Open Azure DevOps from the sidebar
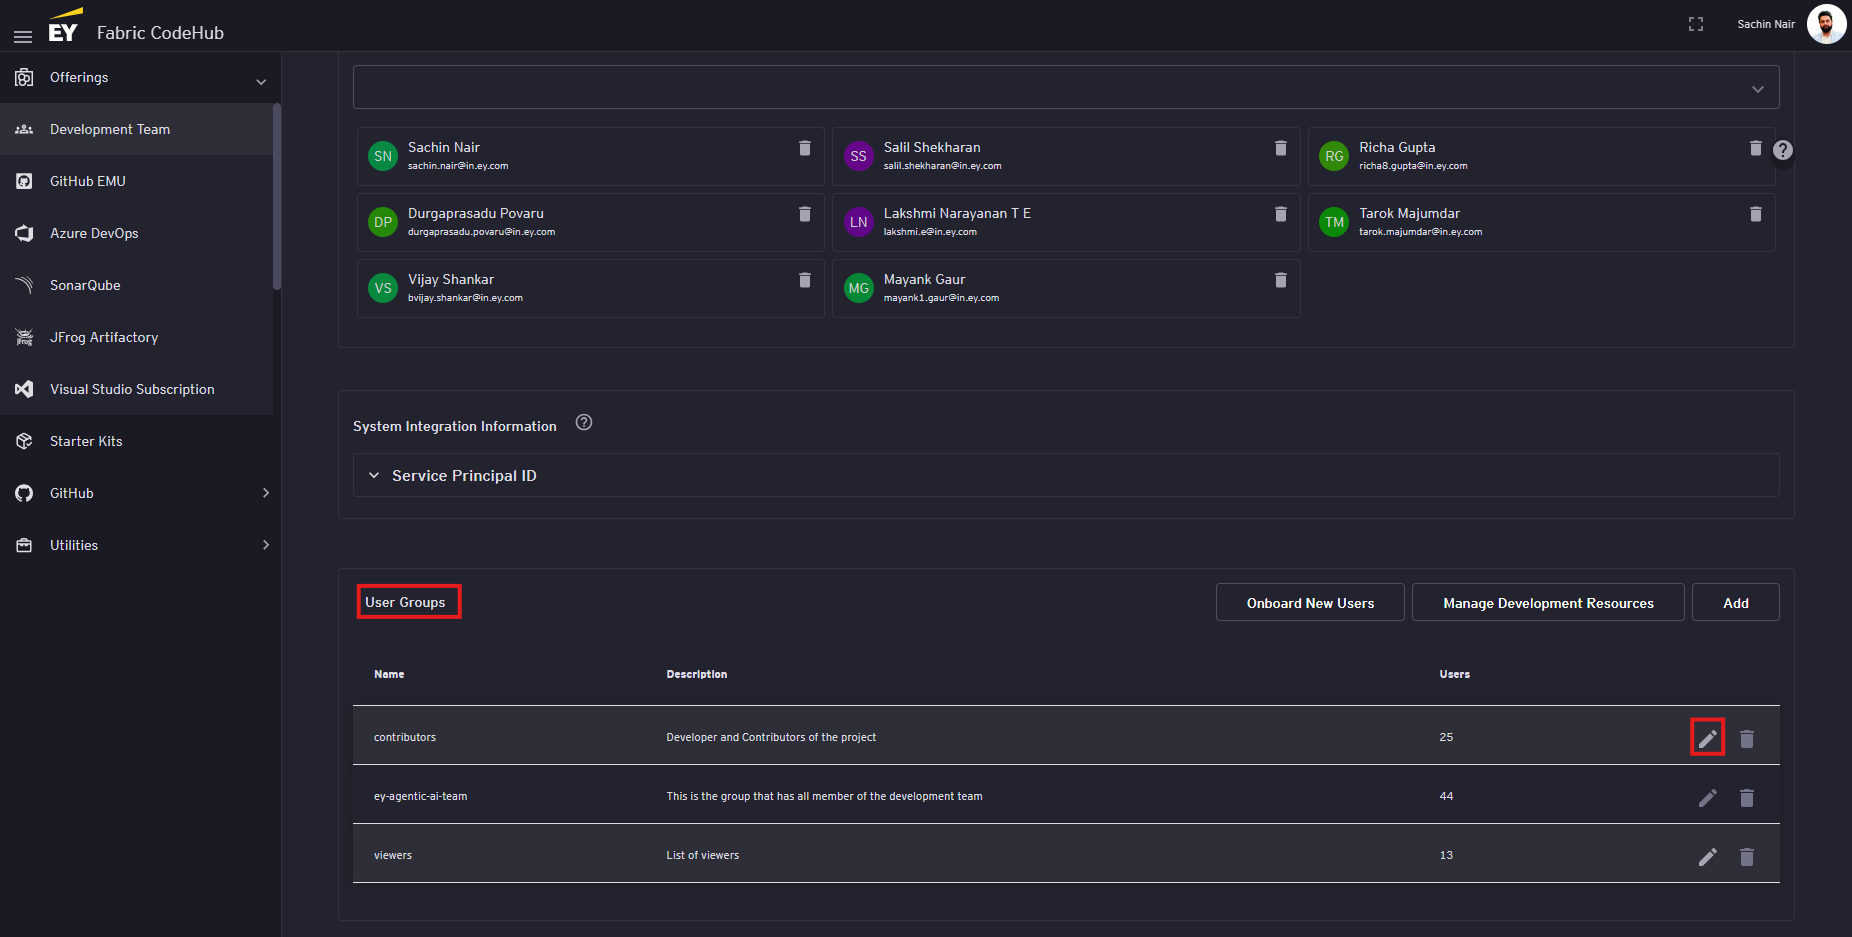1852x937 pixels. pyautogui.click(x=94, y=233)
